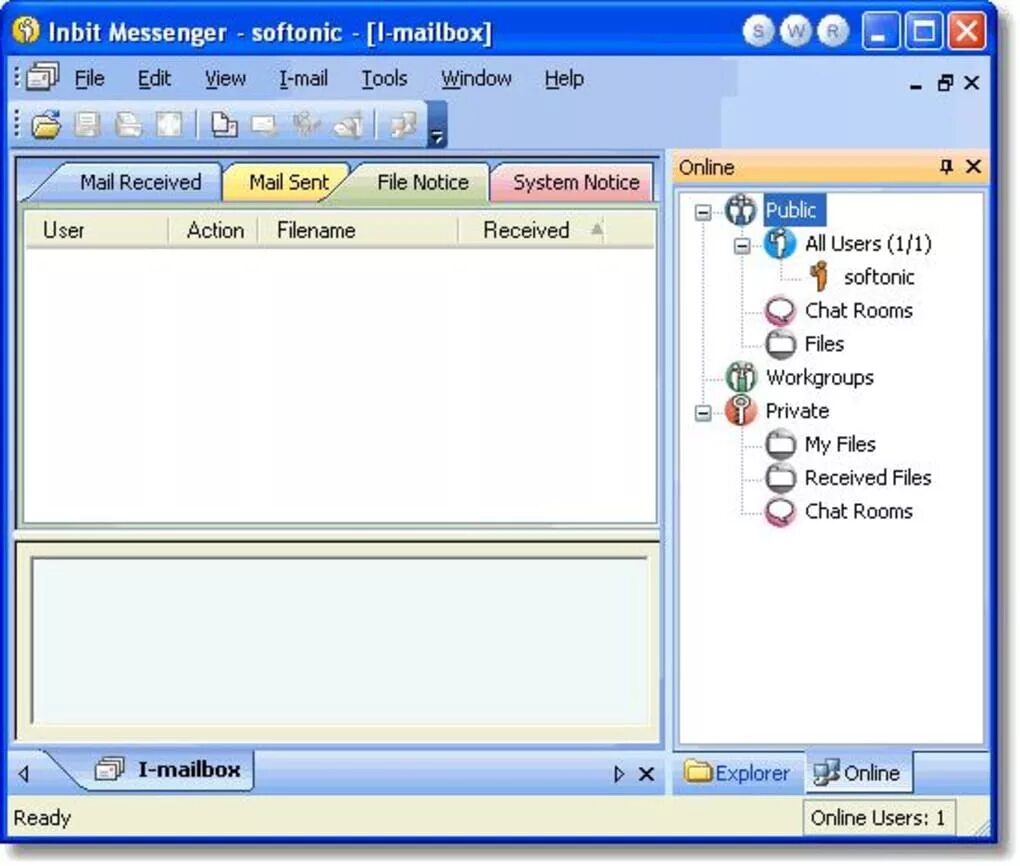1020x866 pixels.
Task: Pin the Online panel with pushpin
Action: pyautogui.click(x=946, y=167)
